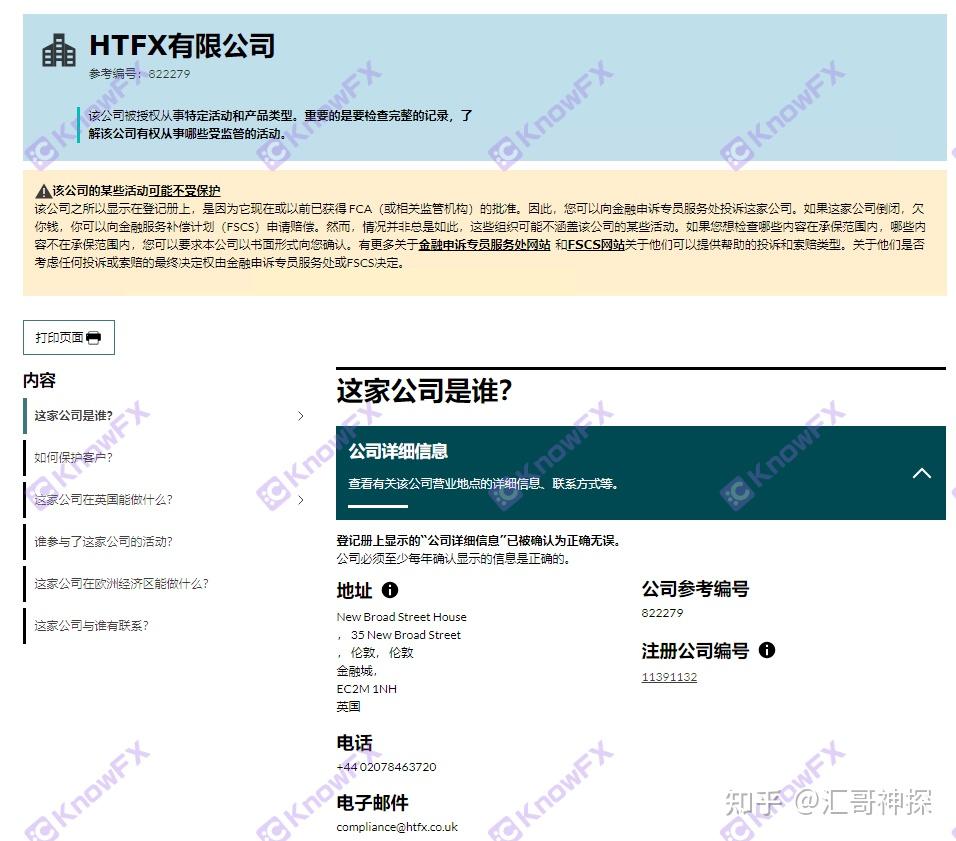Collapse the 公司详细信息 panel
Image resolution: width=956 pixels, height=841 pixels.
tap(922, 474)
